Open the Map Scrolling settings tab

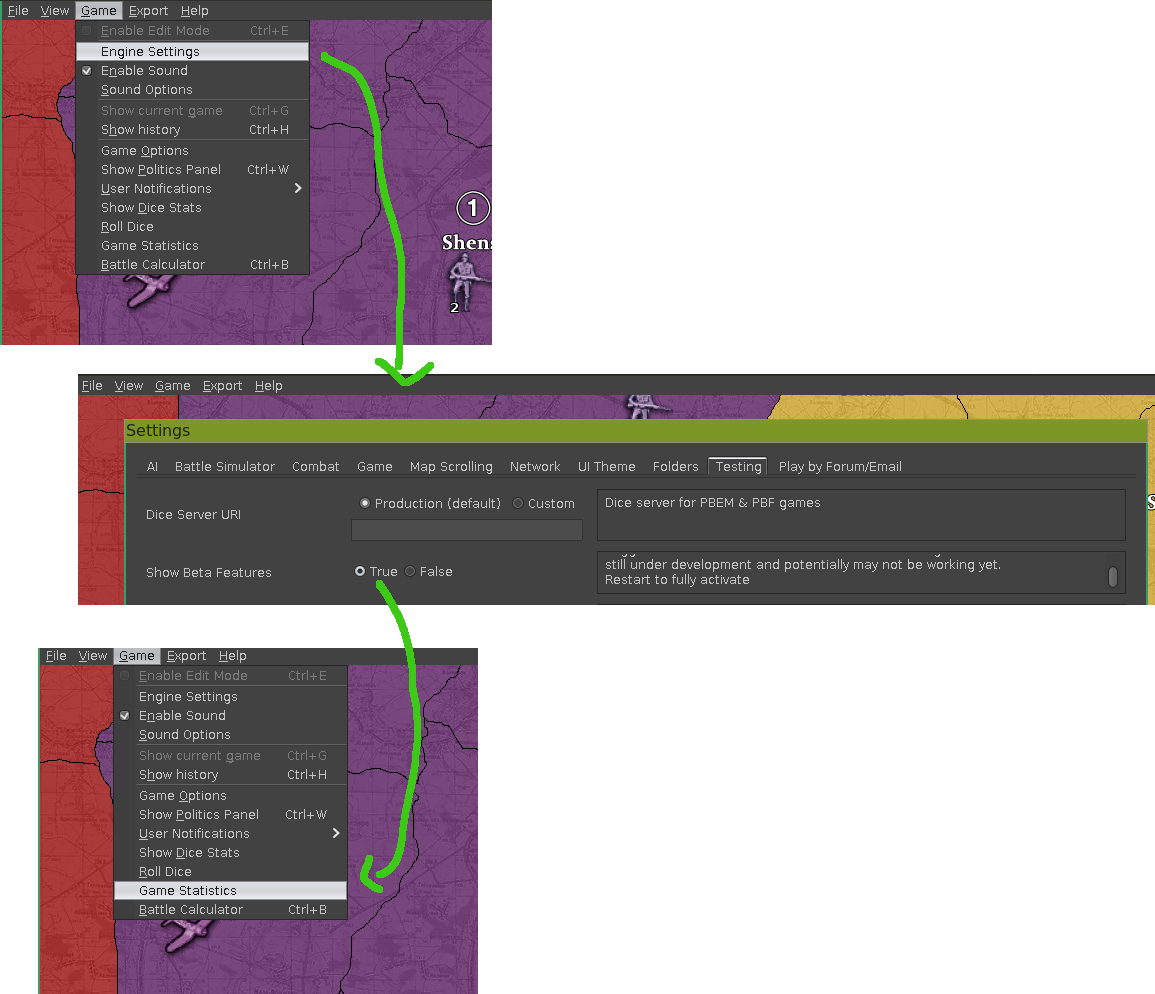click(x=451, y=467)
